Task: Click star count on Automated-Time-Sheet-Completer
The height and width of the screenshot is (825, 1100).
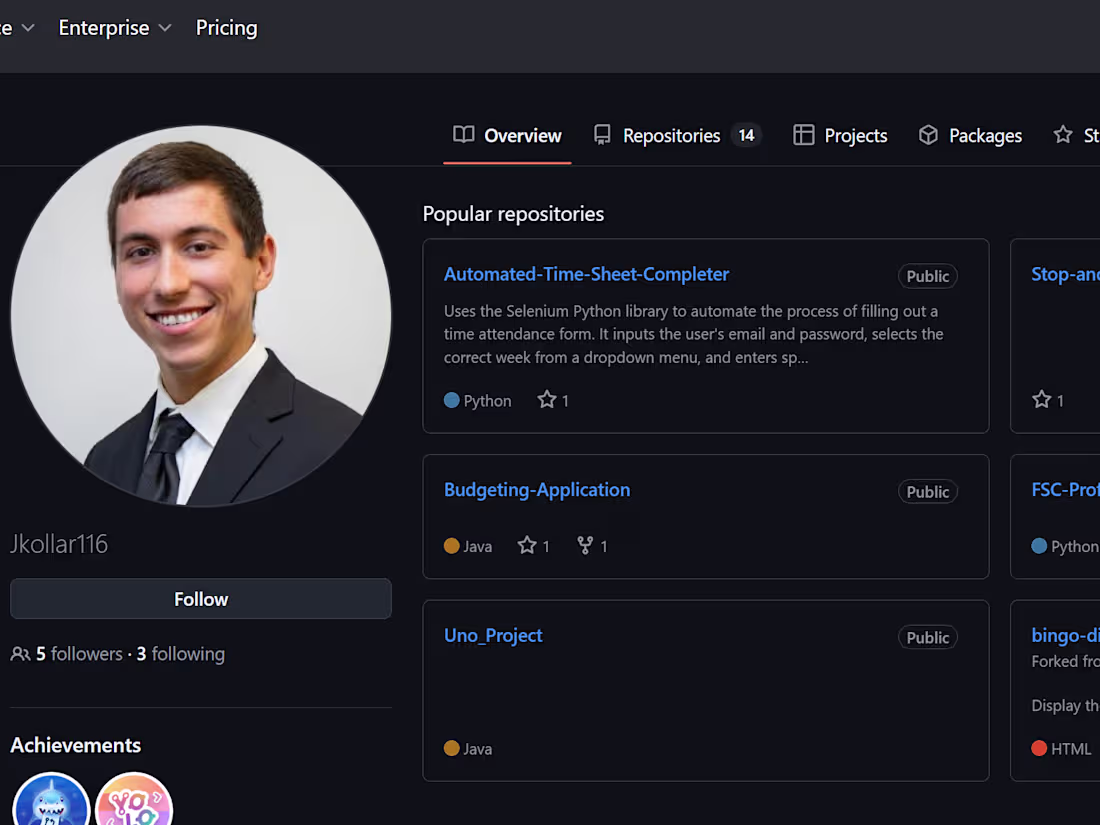Action: pyautogui.click(x=553, y=401)
